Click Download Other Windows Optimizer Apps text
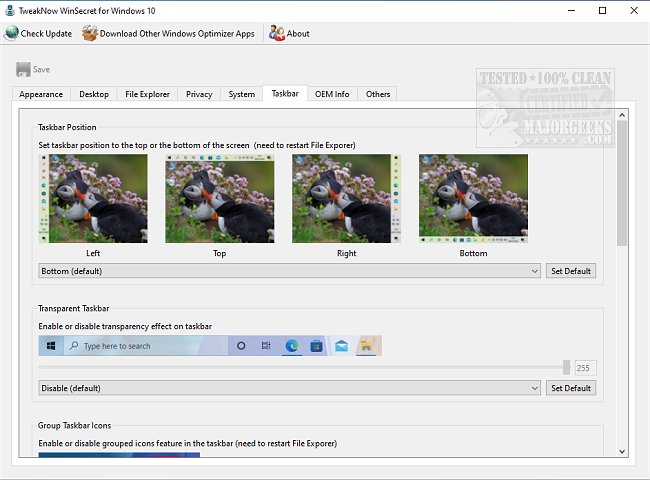650x480 pixels. click(x=177, y=34)
